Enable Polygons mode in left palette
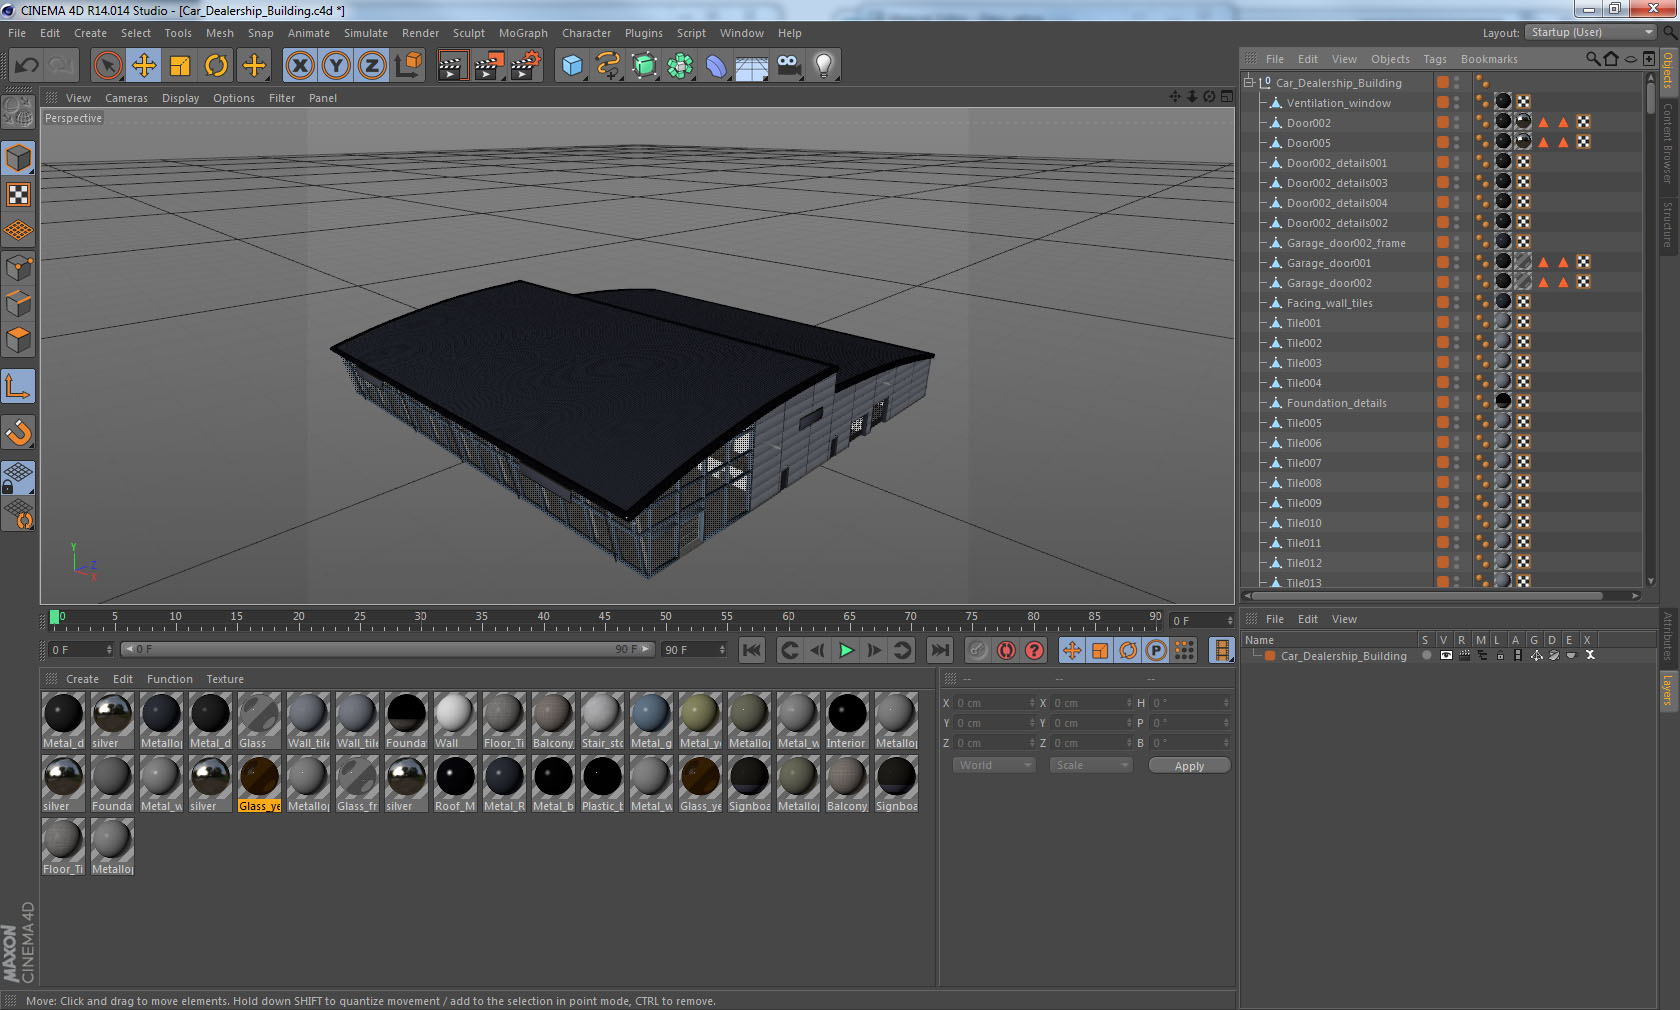 (x=18, y=340)
